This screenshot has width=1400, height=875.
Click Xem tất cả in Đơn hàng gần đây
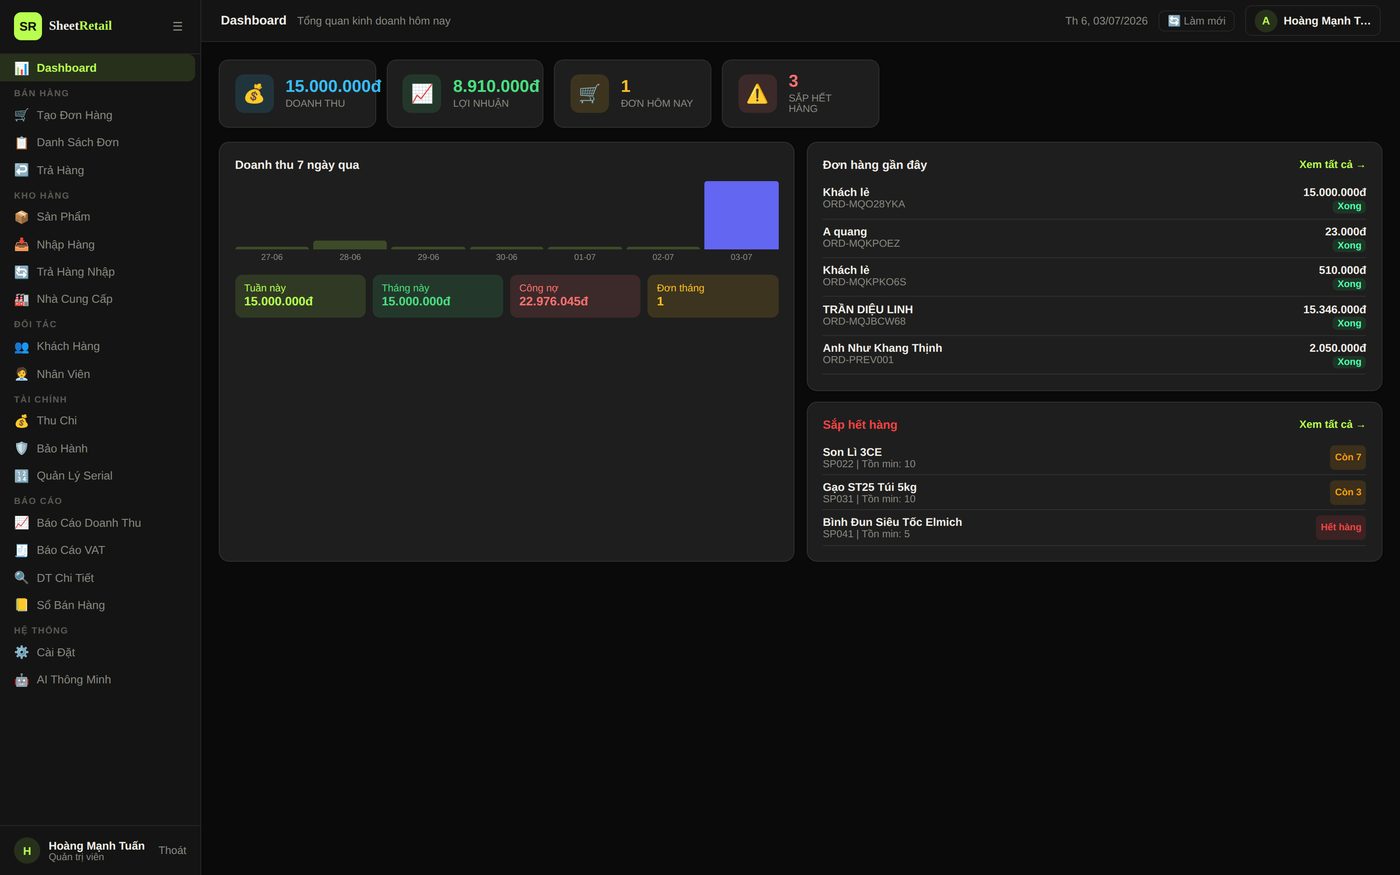(x=1332, y=165)
